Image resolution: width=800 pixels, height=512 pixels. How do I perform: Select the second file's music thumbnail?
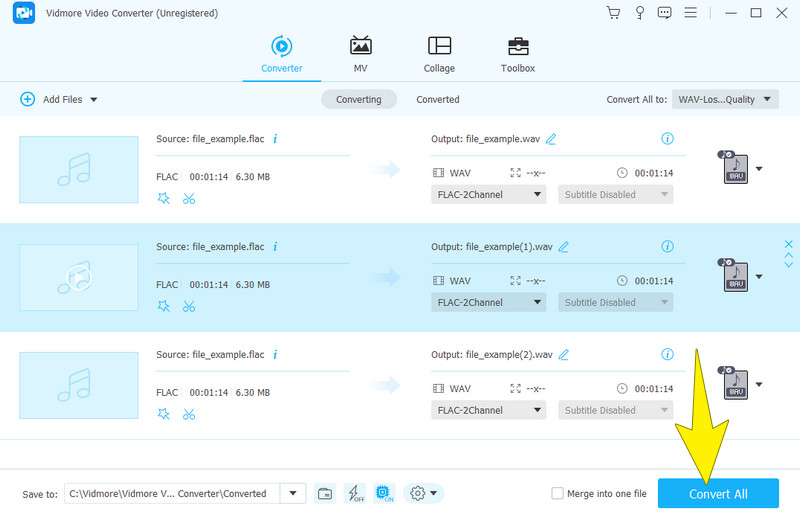coord(79,277)
